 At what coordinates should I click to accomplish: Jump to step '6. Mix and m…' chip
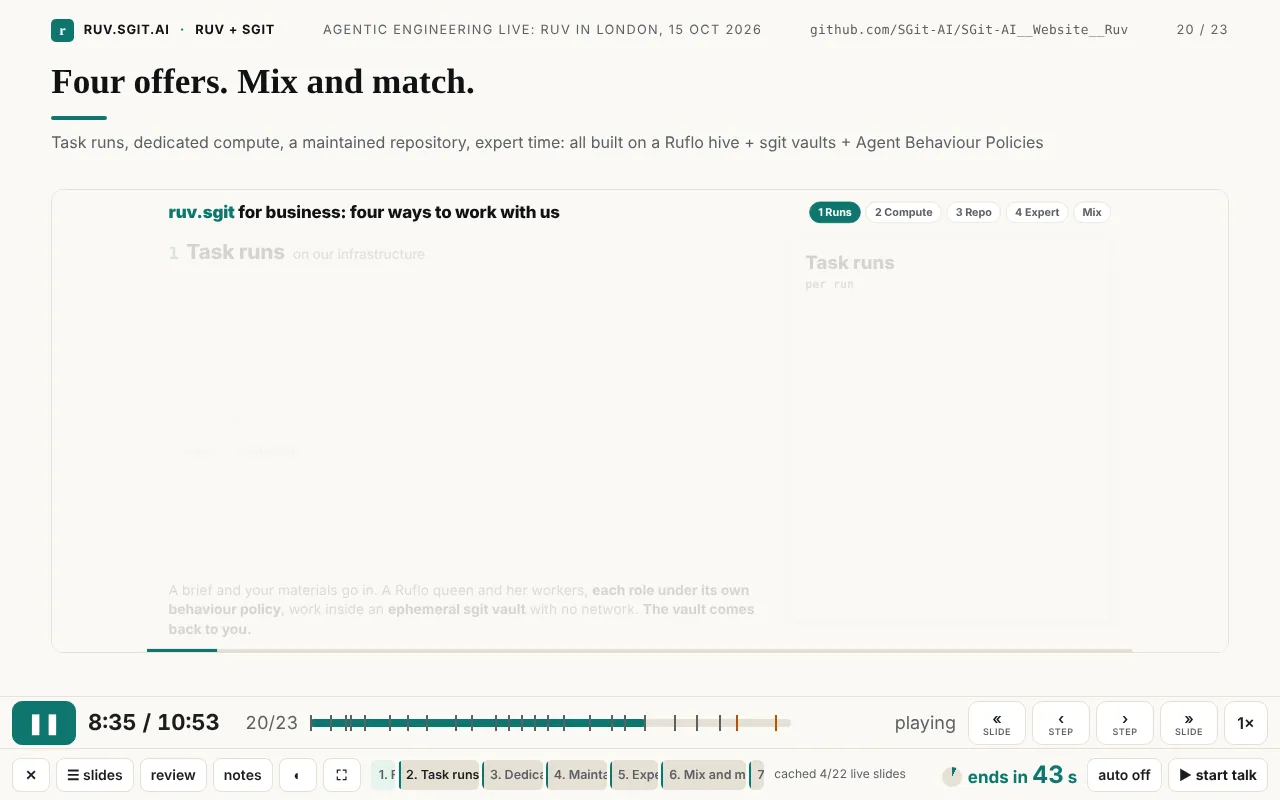(705, 775)
